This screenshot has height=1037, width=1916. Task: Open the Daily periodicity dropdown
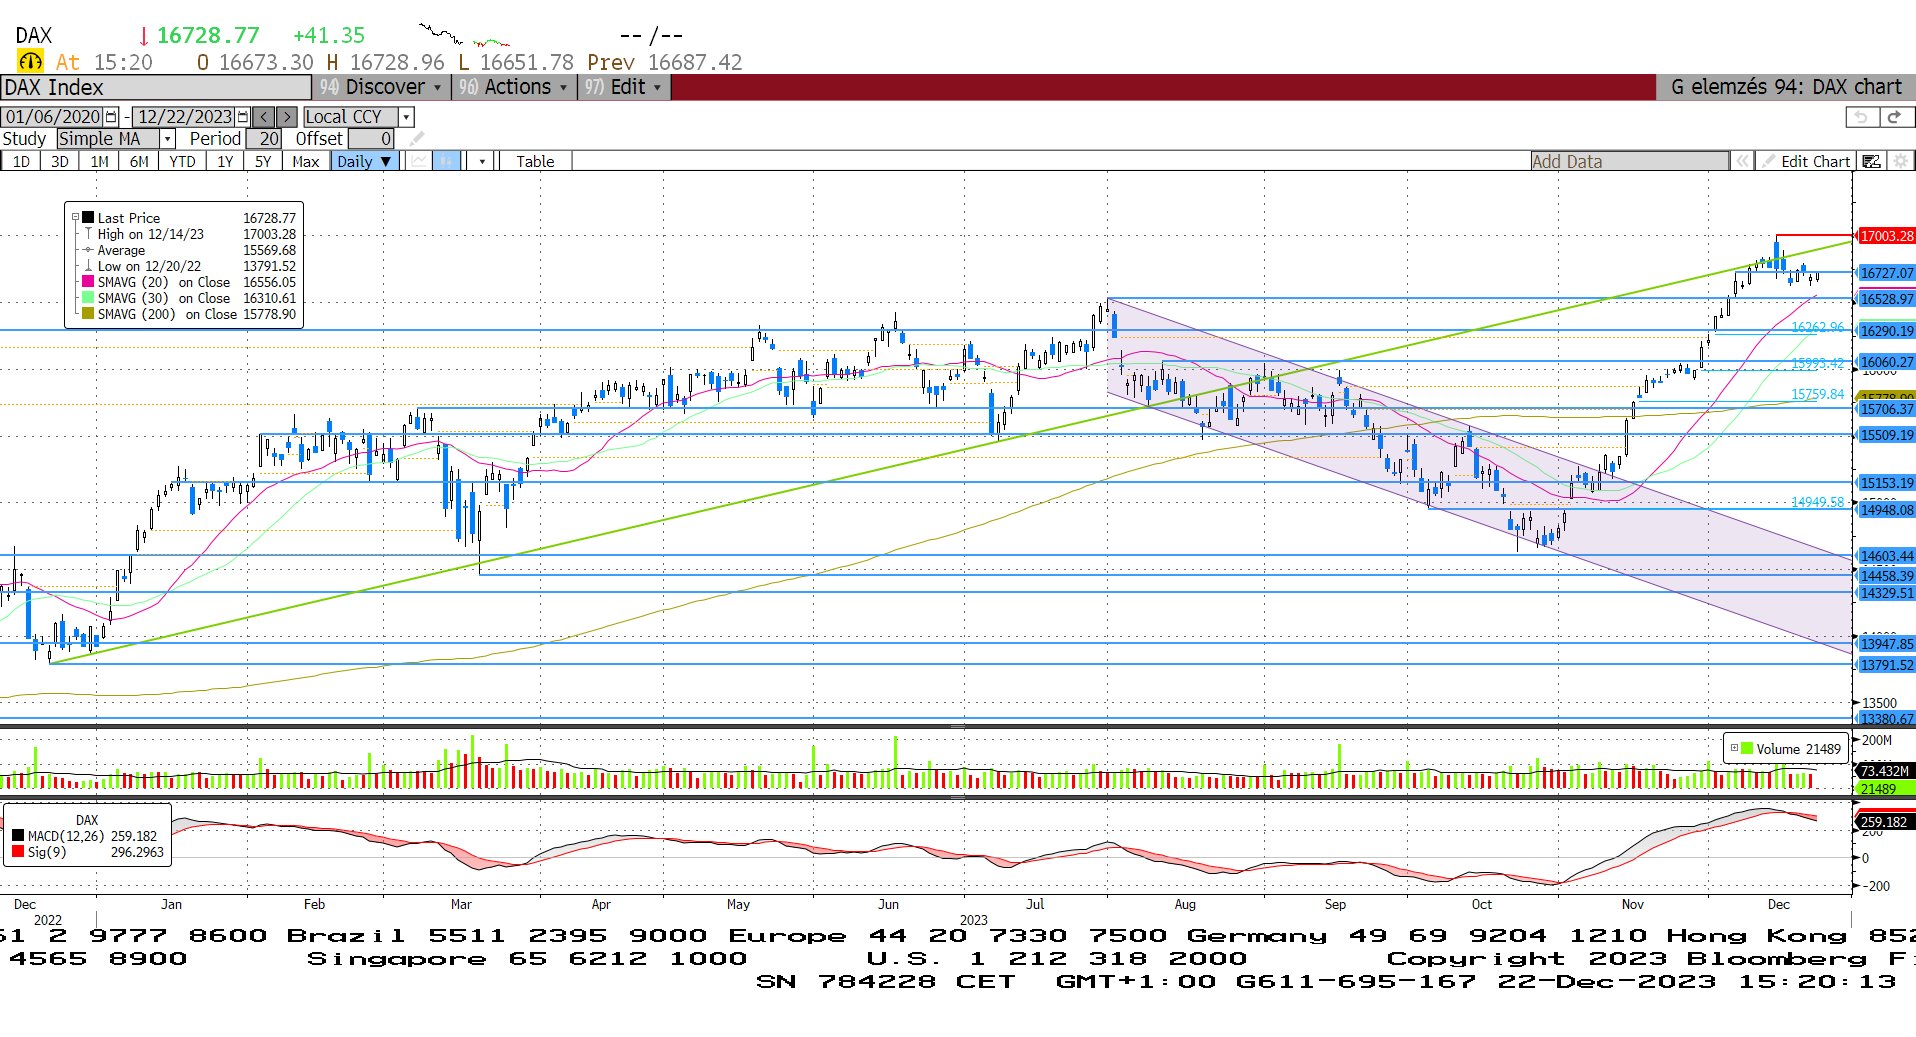(x=364, y=161)
